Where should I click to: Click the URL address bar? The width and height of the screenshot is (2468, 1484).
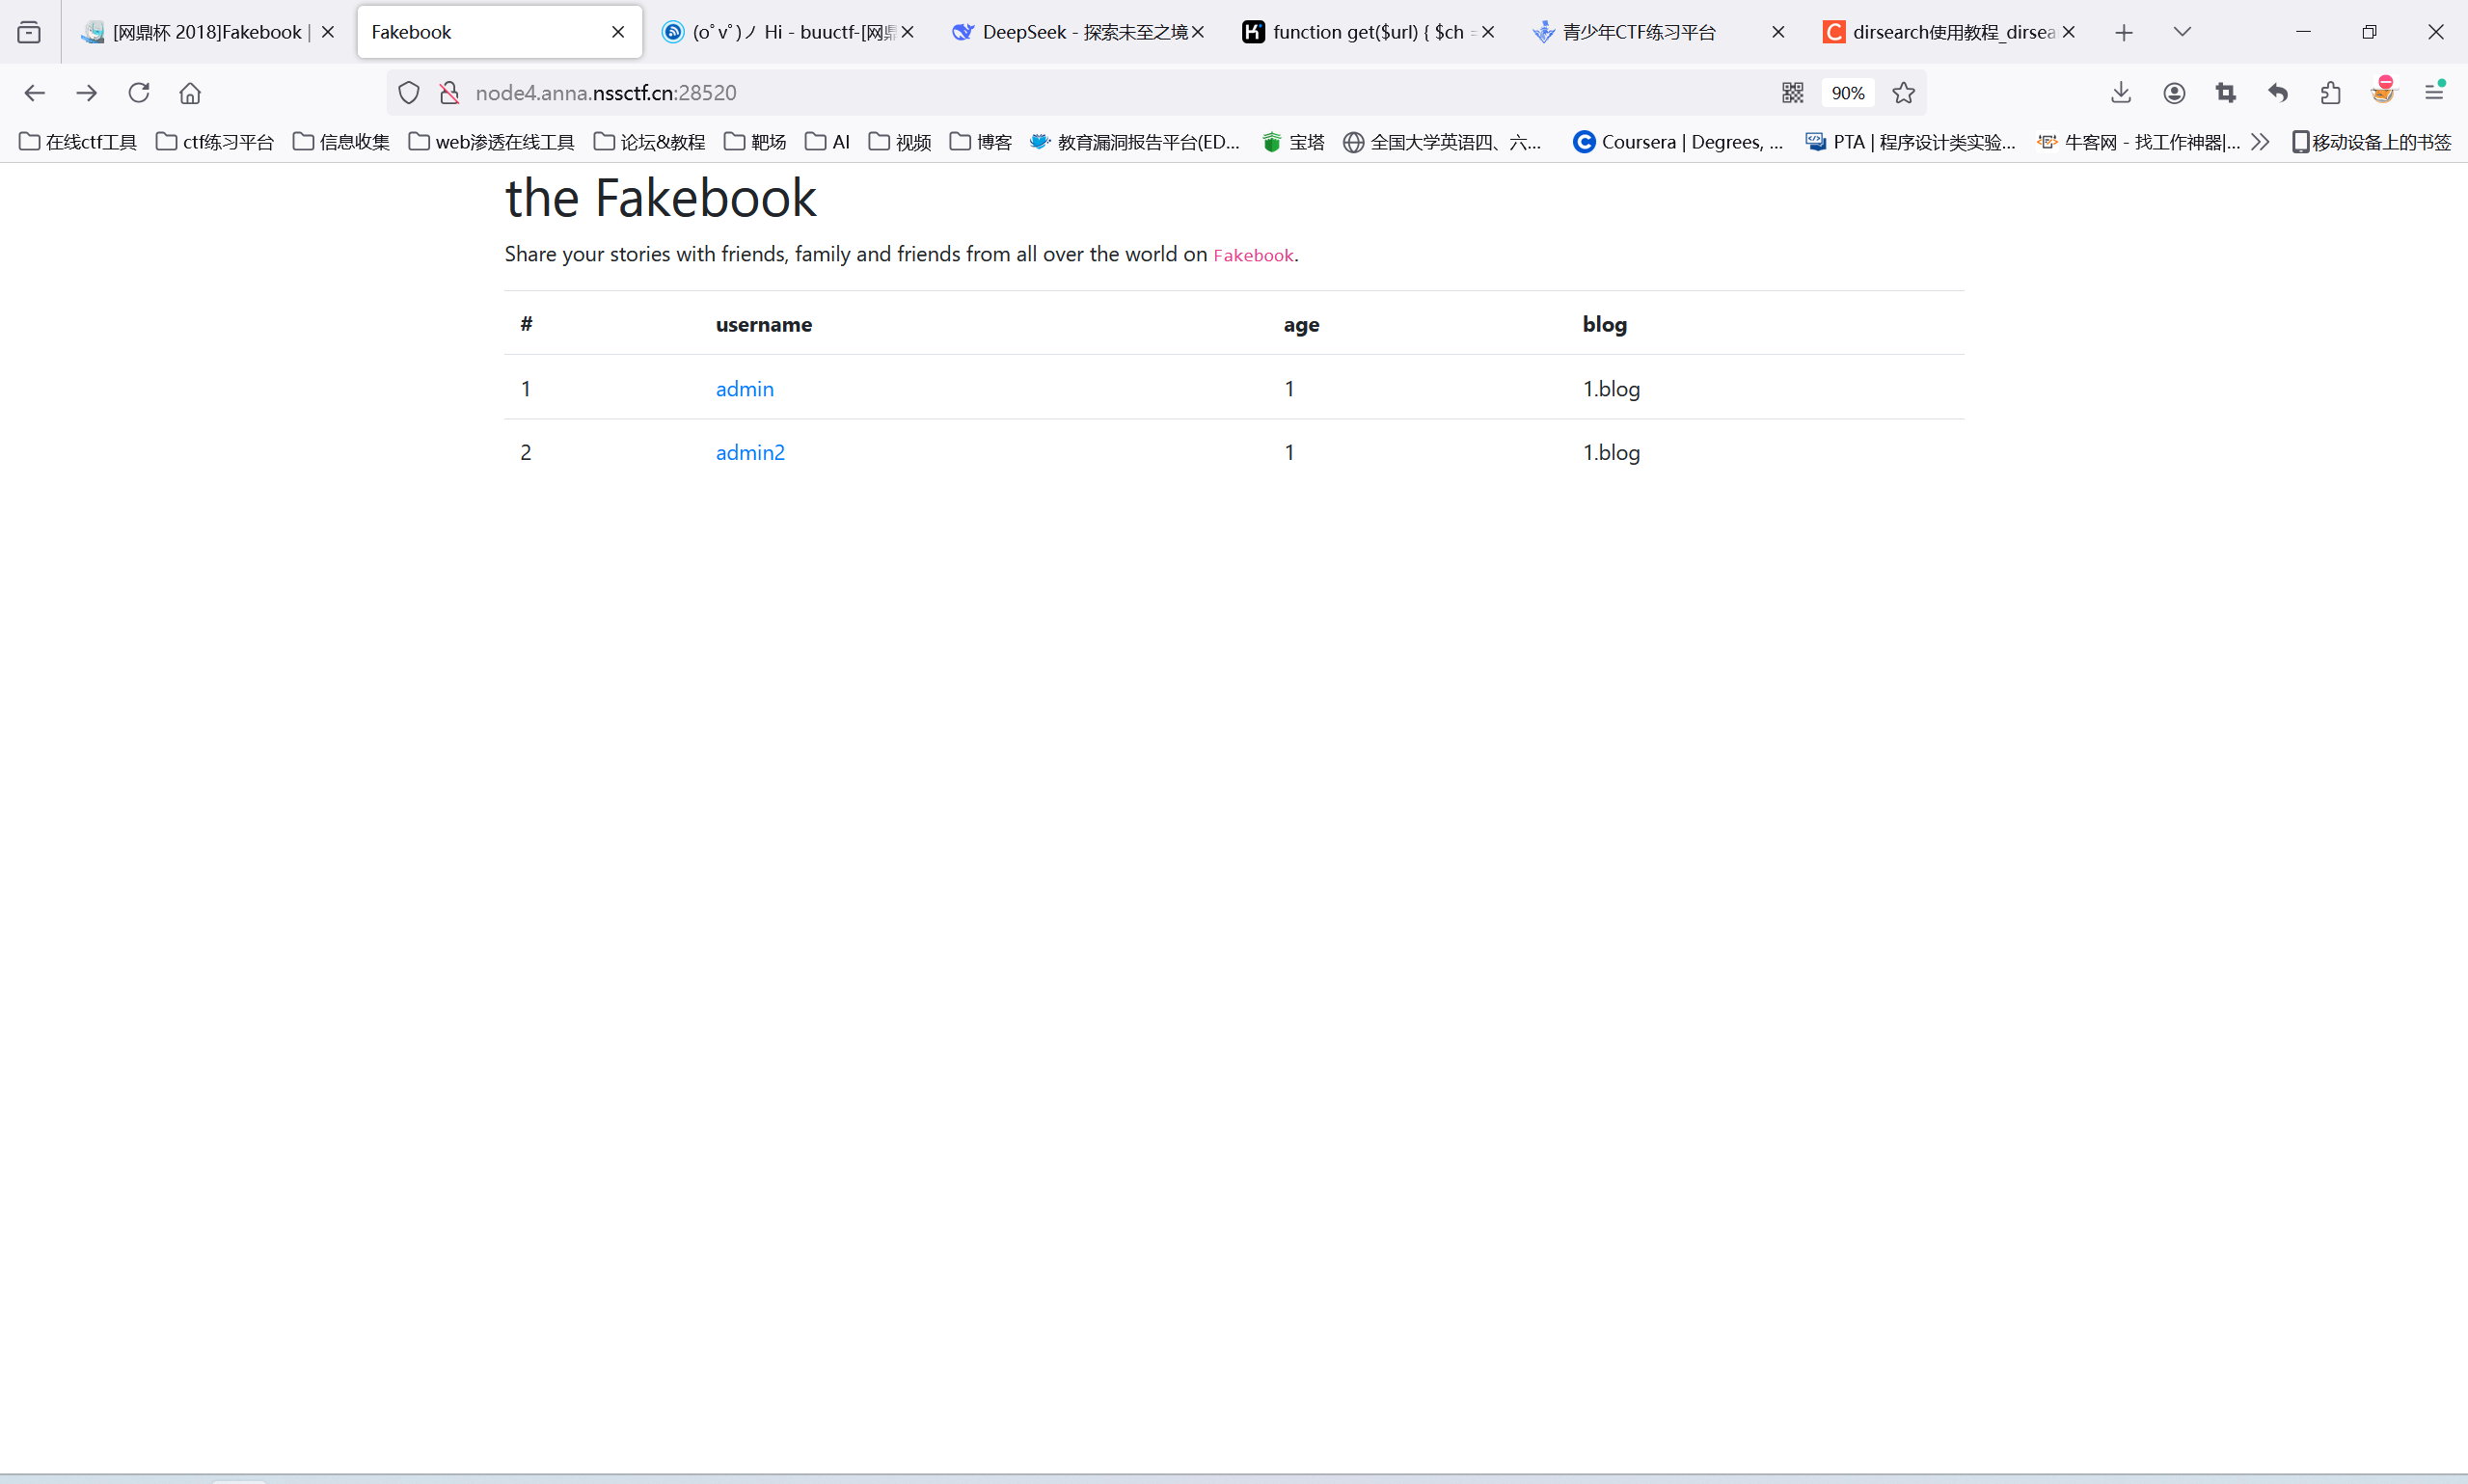(1000, 93)
